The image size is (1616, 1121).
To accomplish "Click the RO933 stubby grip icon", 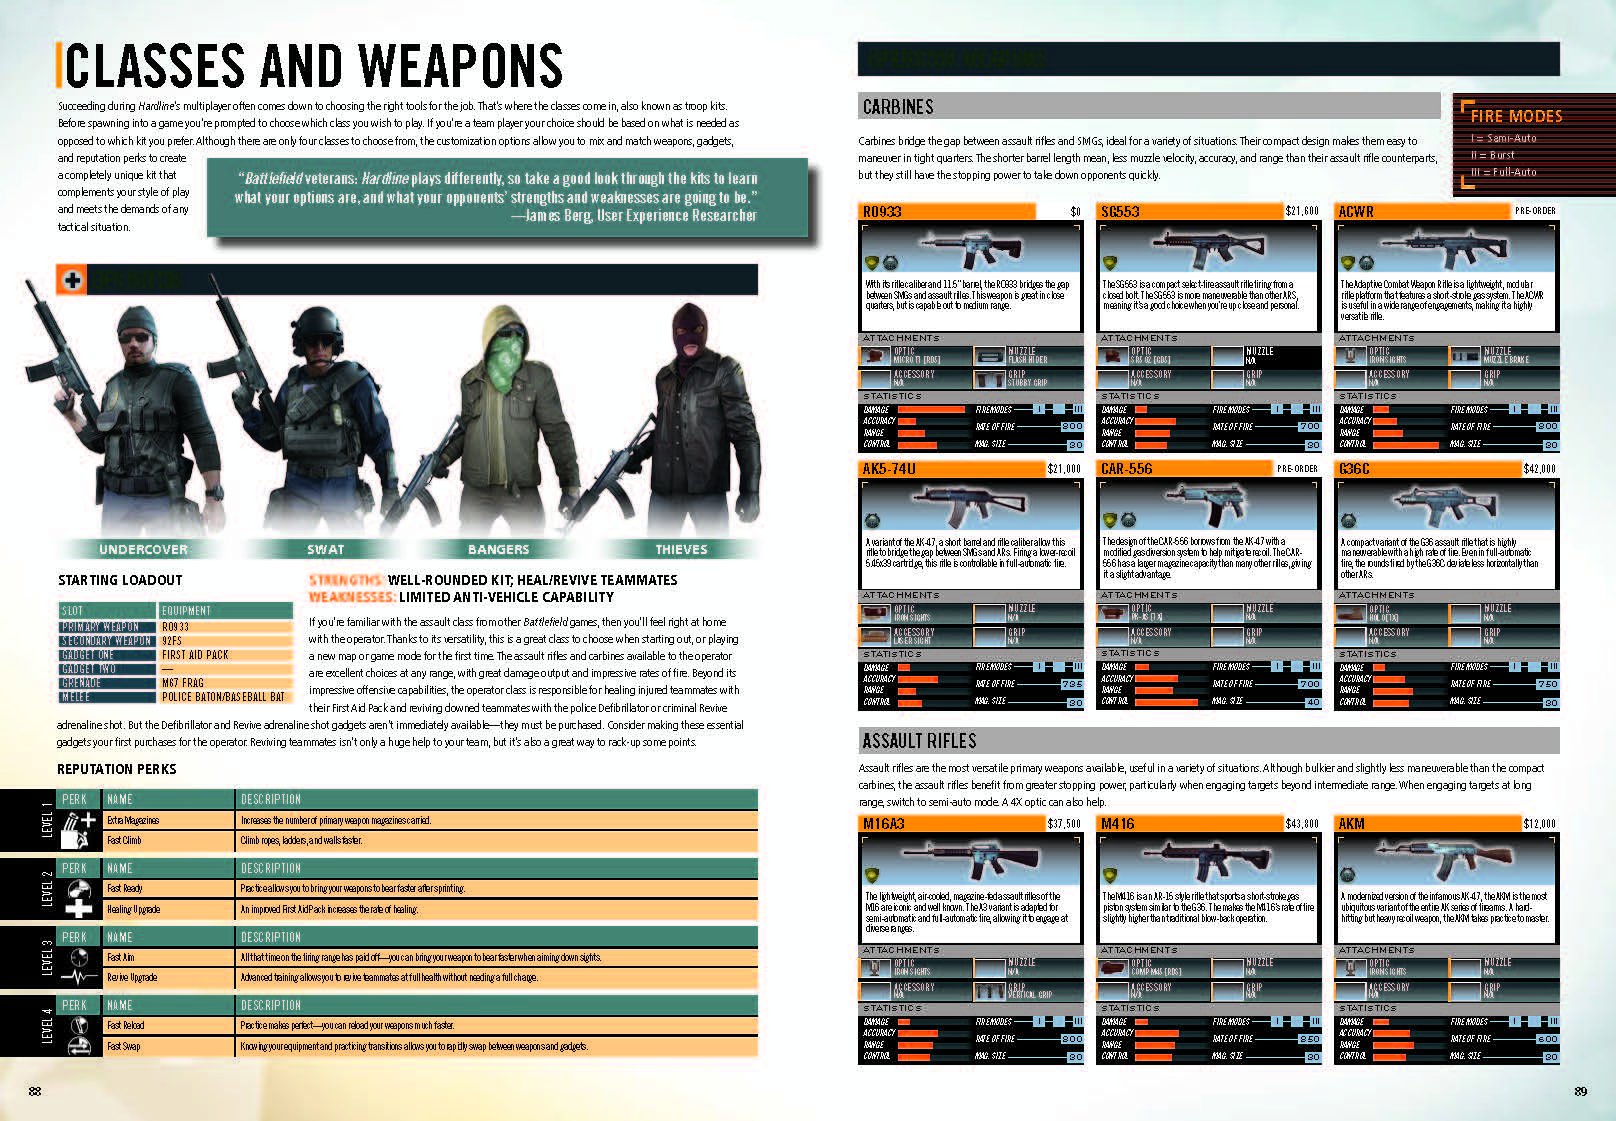I will (x=990, y=379).
